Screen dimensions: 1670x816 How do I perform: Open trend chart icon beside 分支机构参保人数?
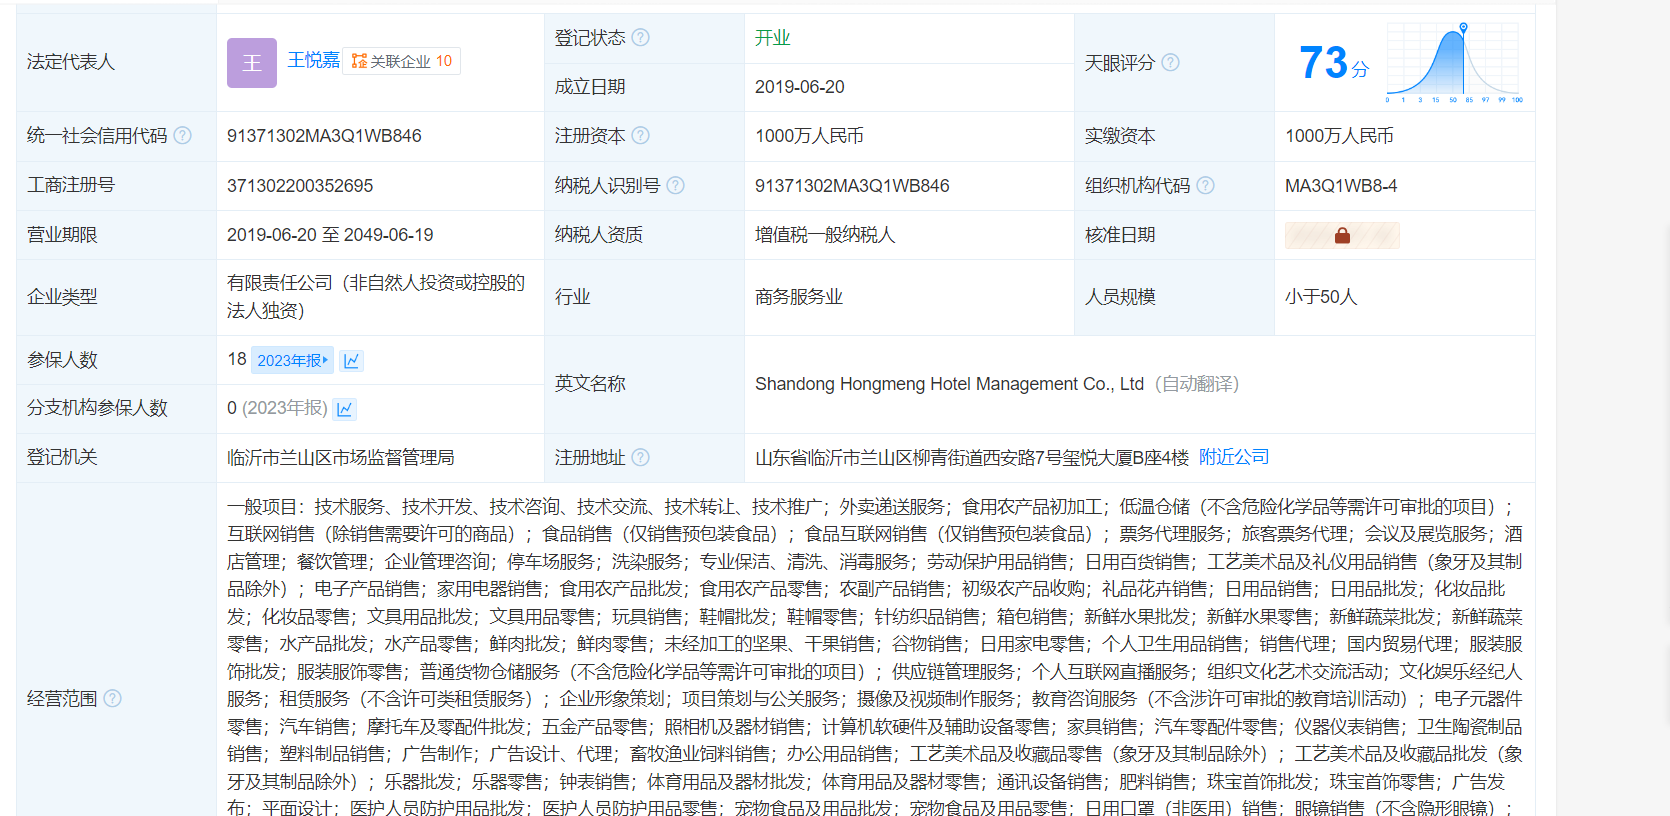345,408
